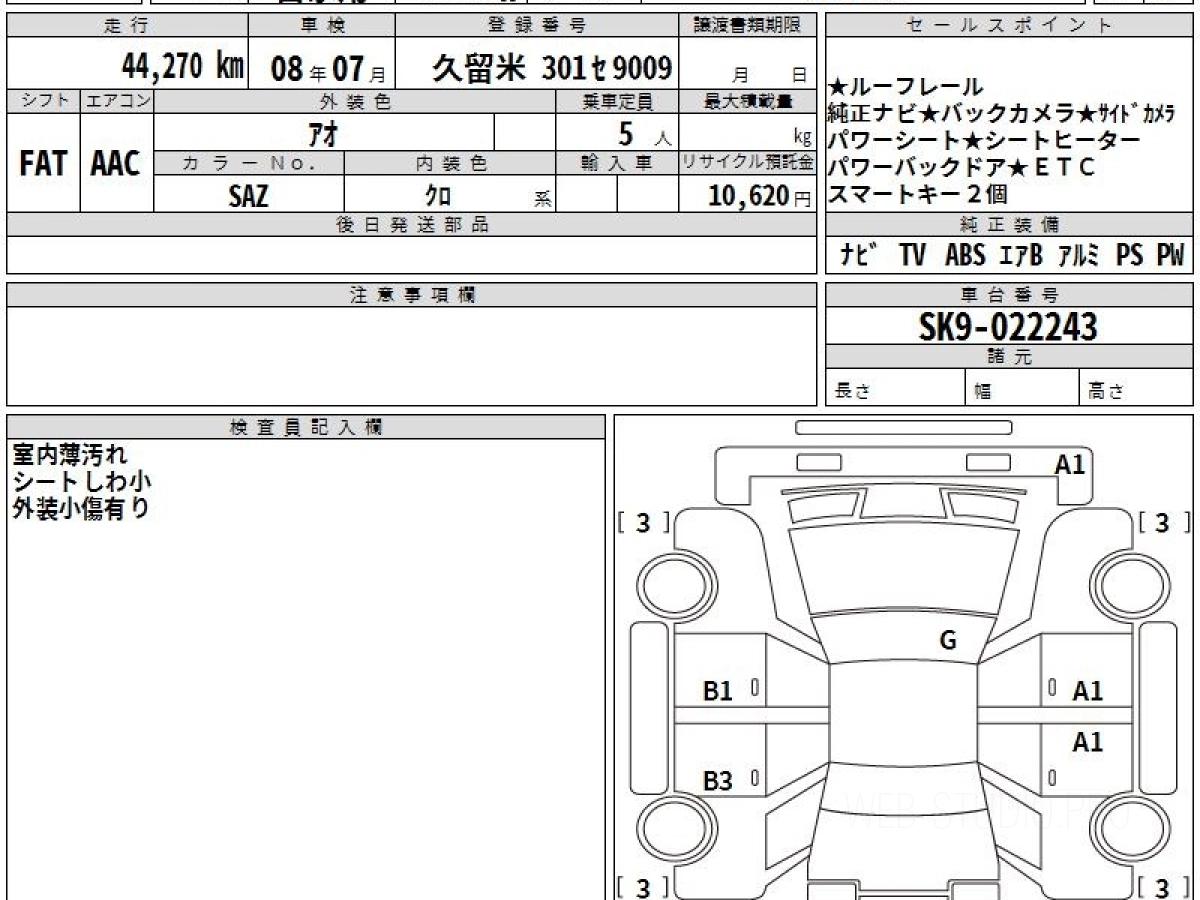The image size is (1200, 900).
Task: Select the 走行 header cell
Action: pos(127,26)
